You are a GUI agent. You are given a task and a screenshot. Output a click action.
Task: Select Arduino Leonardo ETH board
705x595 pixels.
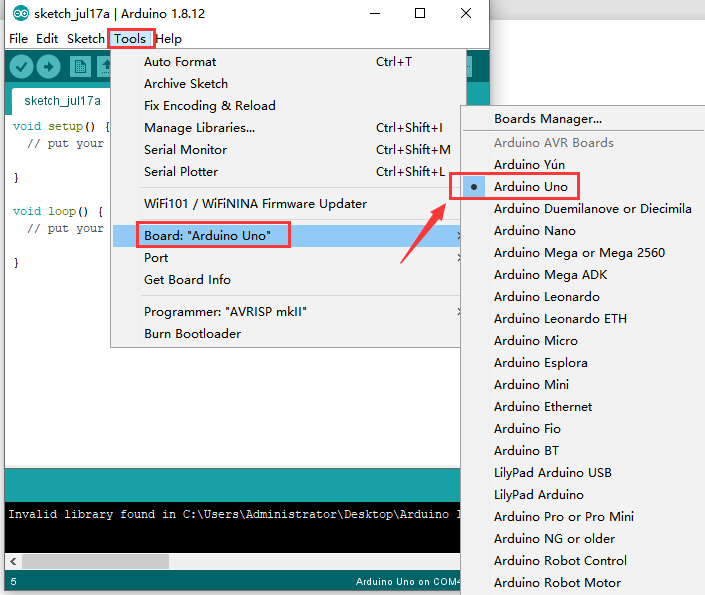pyautogui.click(x=584, y=319)
